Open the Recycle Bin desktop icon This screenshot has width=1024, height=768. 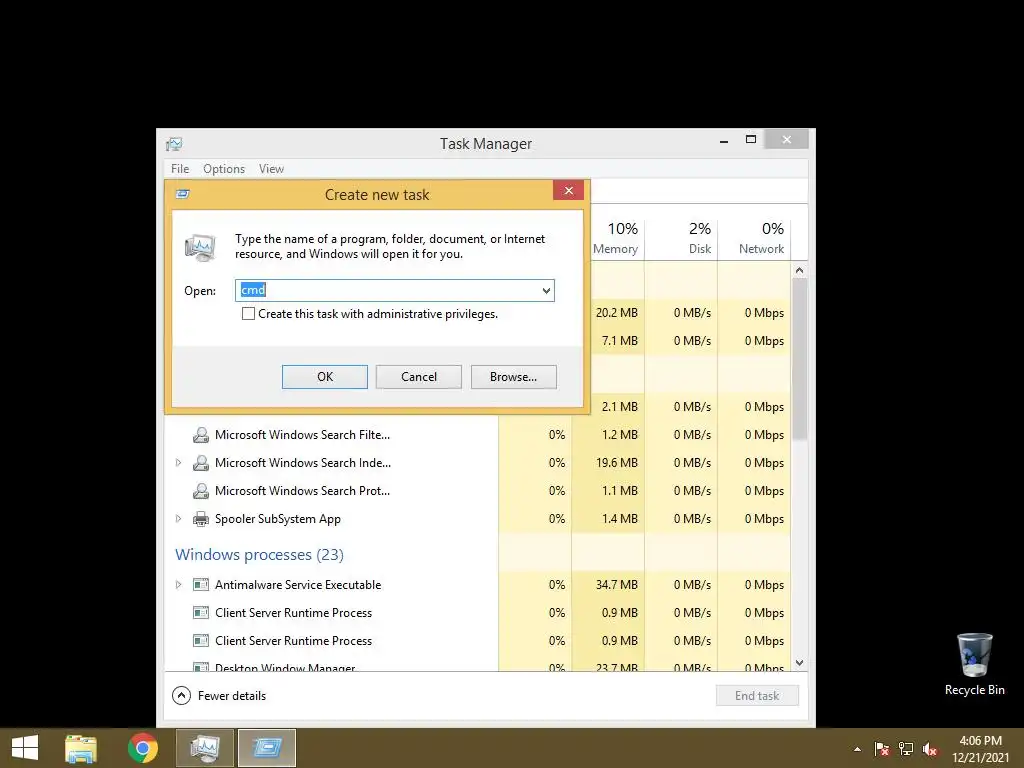click(974, 665)
